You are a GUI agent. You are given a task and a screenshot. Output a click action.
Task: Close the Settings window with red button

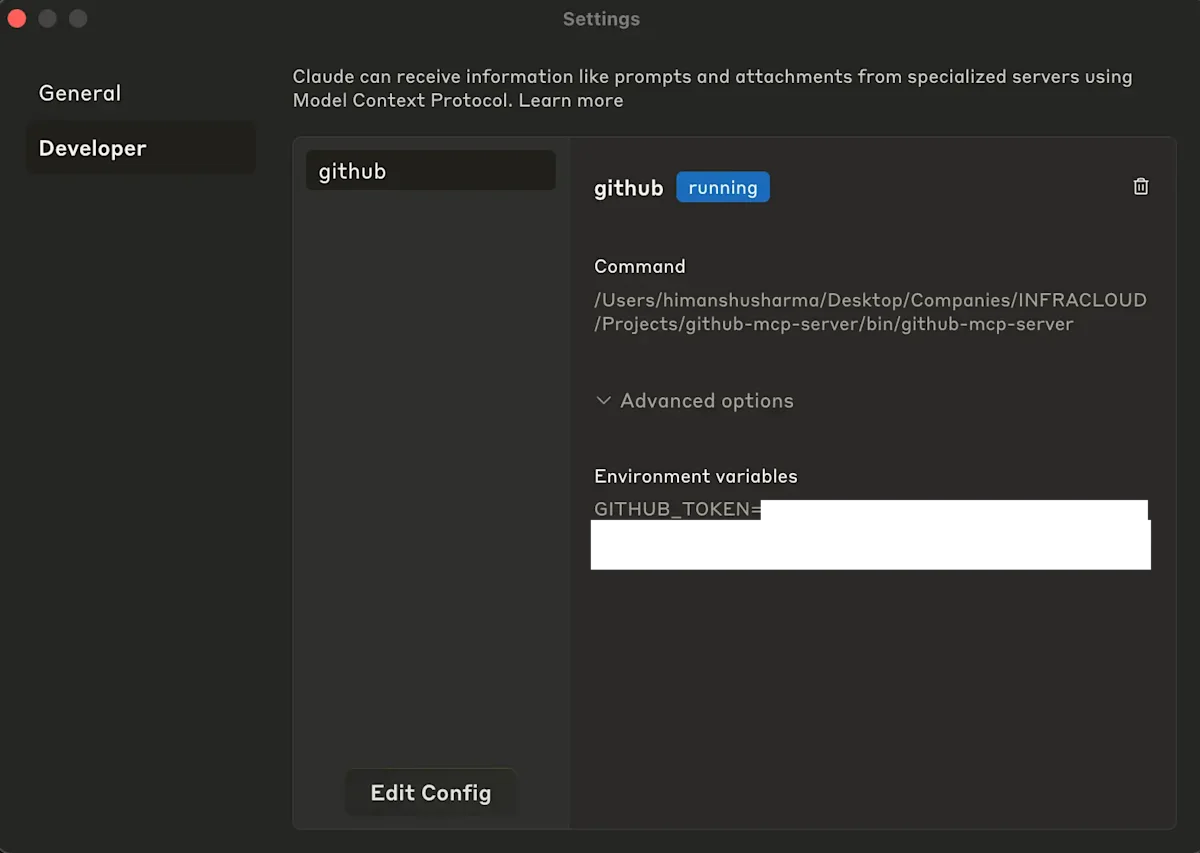[x=17, y=18]
